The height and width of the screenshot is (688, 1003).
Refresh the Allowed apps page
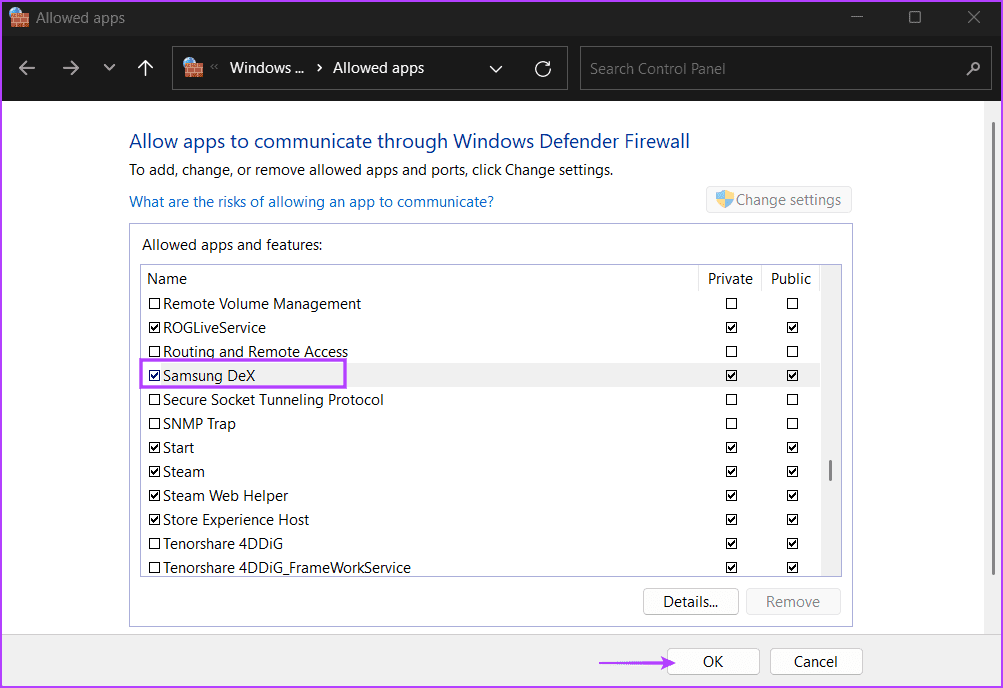click(x=542, y=68)
